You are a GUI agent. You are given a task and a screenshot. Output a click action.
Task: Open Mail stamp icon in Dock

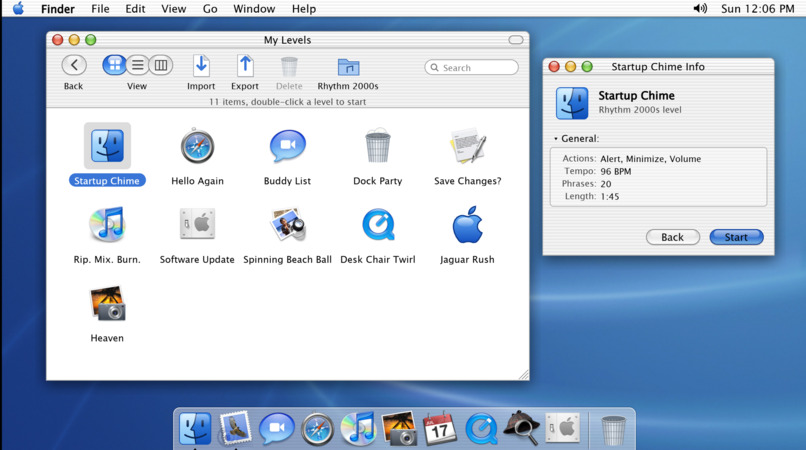[235, 428]
